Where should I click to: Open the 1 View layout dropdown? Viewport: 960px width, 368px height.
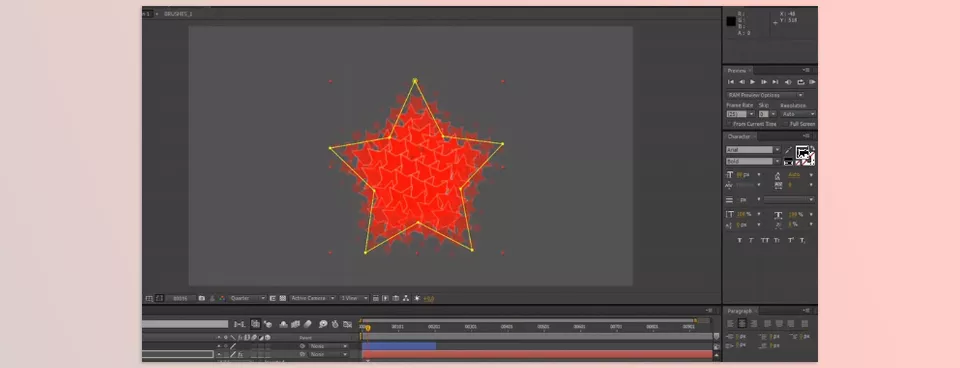(354, 298)
